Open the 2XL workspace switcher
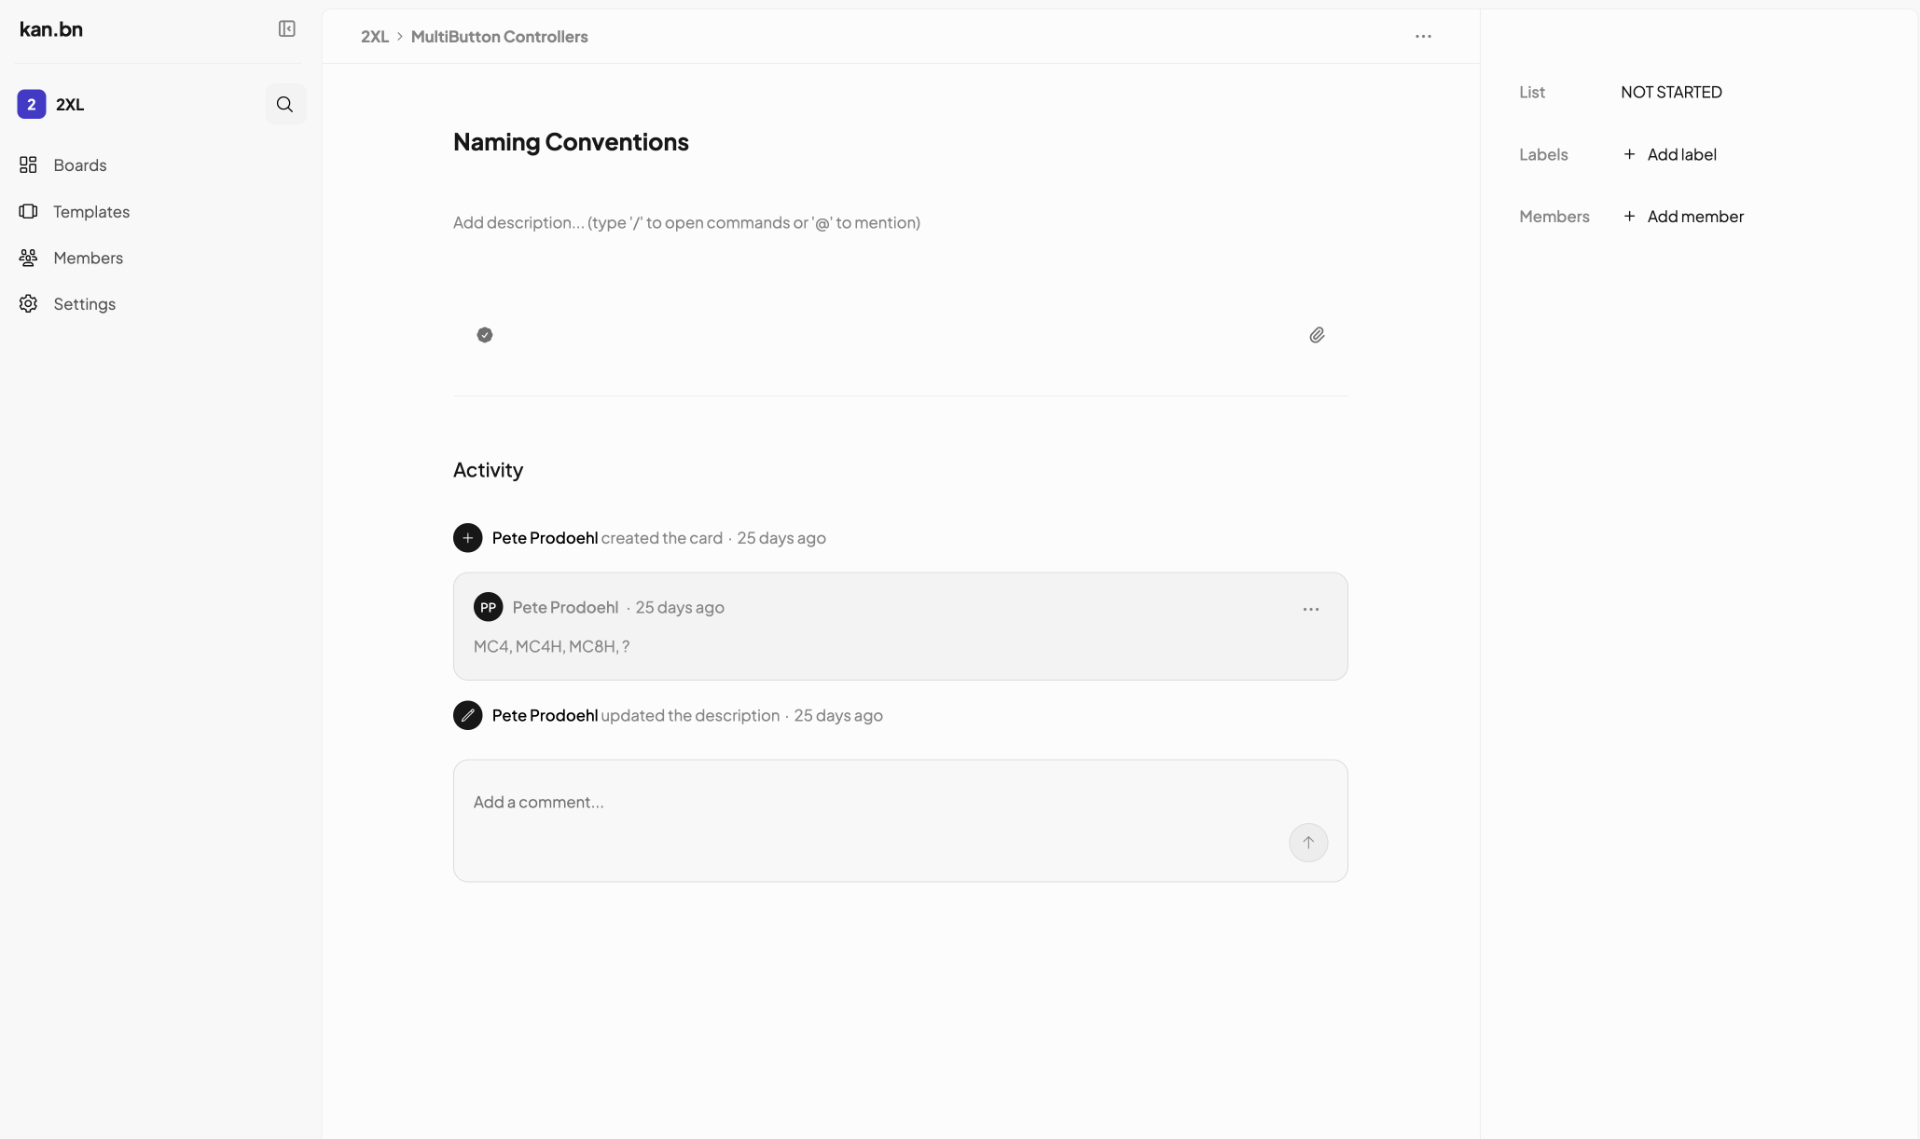This screenshot has width=1920, height=1139. point(52,104)
